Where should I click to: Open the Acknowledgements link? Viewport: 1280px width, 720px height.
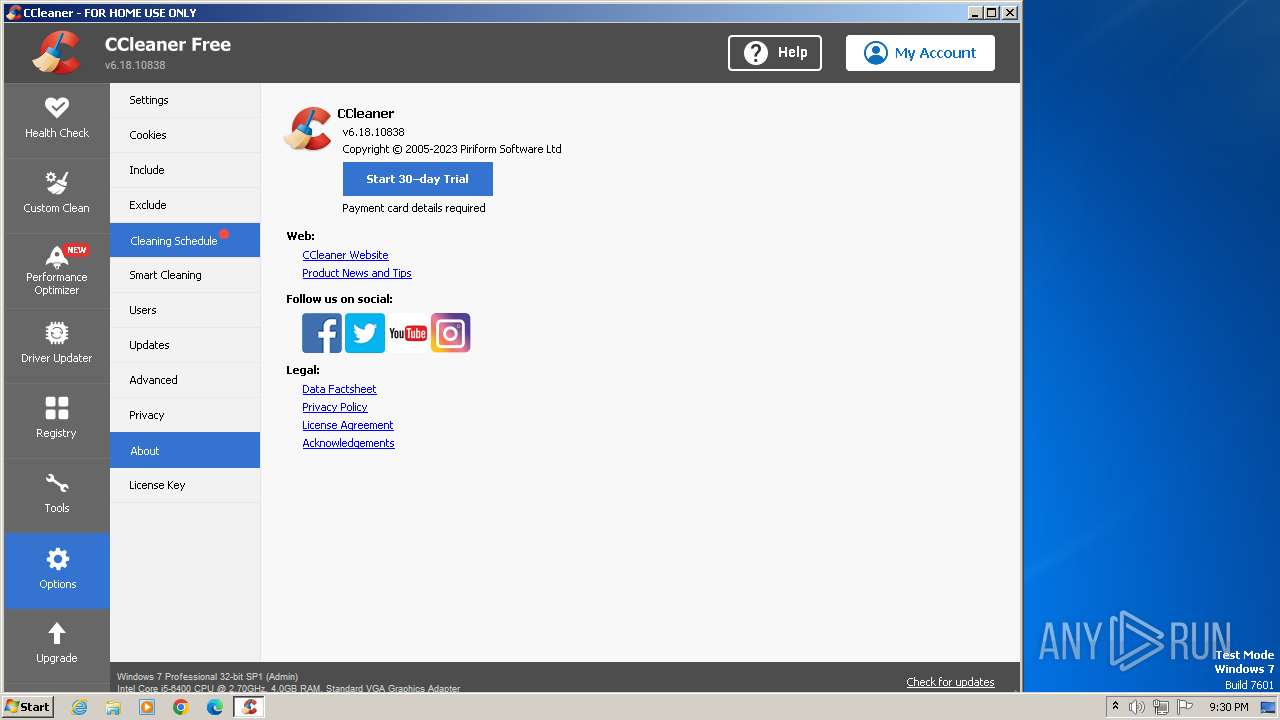click(x=348, y=443)
